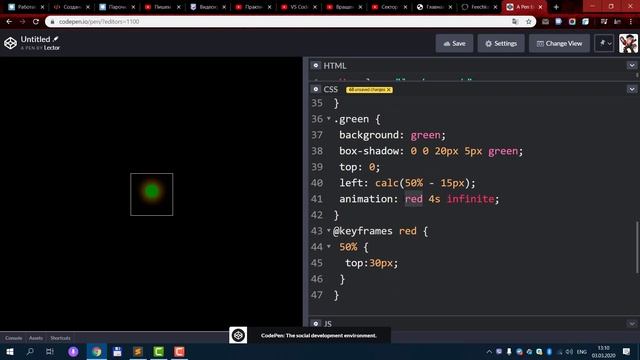The height and width of the screenshot is (360, 640).
Task: Click the translate page icon
Action: point(515,21)
